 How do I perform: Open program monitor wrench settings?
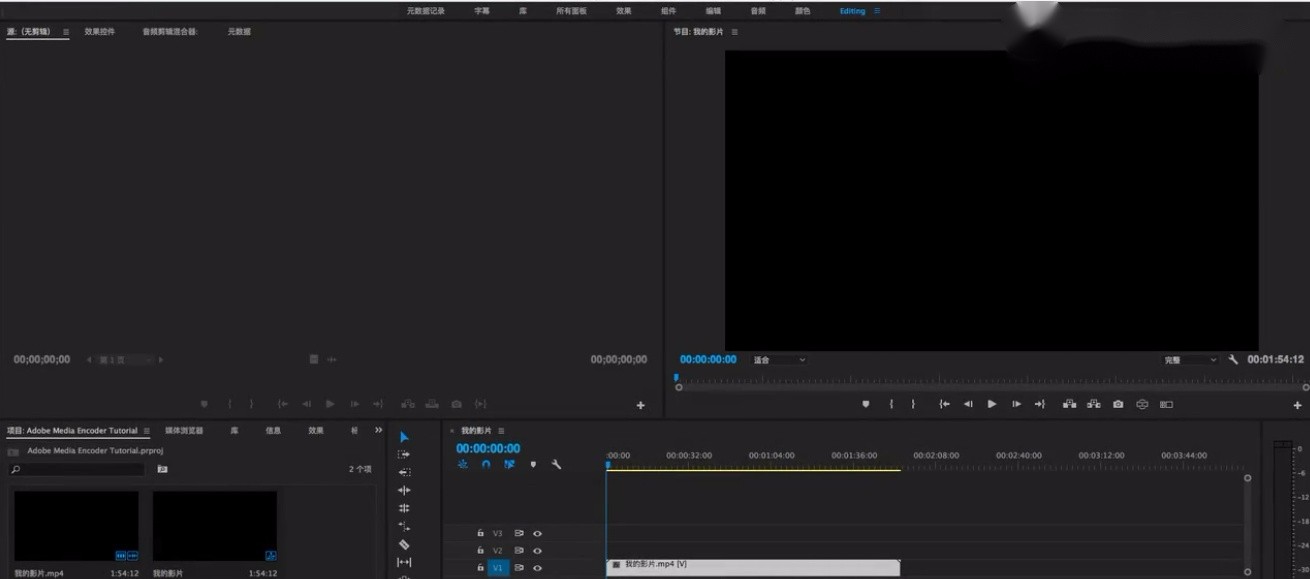[1233, 359]
